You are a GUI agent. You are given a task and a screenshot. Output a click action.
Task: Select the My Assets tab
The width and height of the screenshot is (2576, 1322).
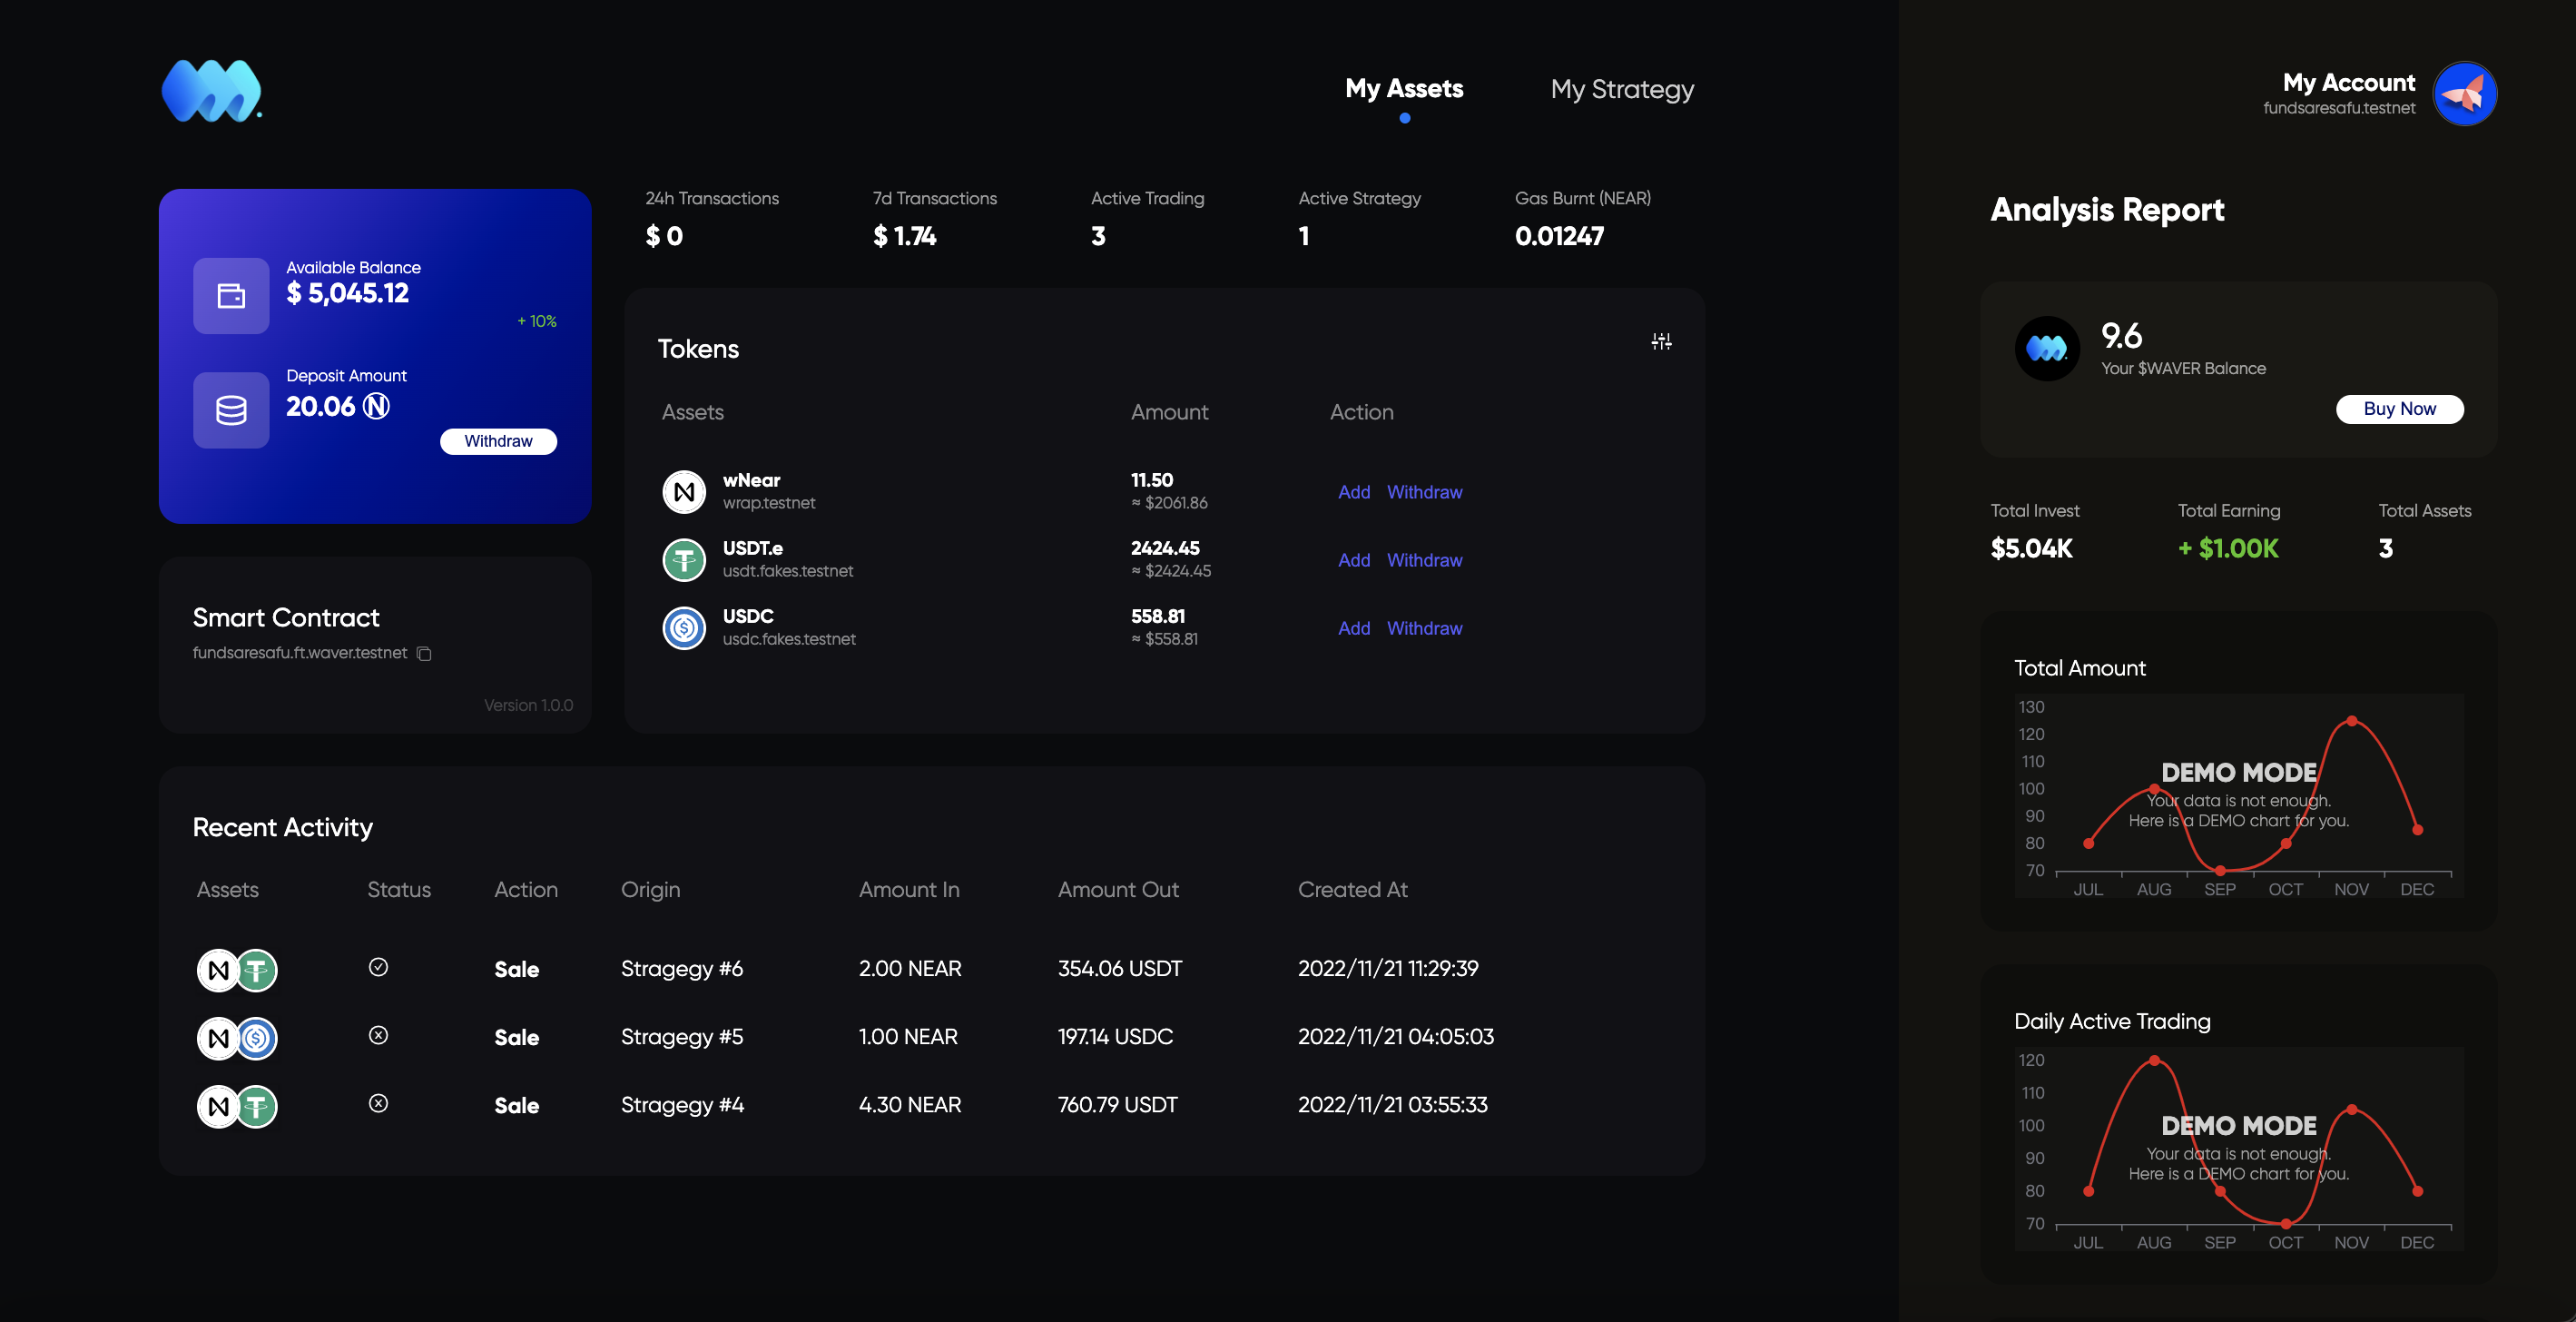pyautogui.click(x=1404, y=89)
